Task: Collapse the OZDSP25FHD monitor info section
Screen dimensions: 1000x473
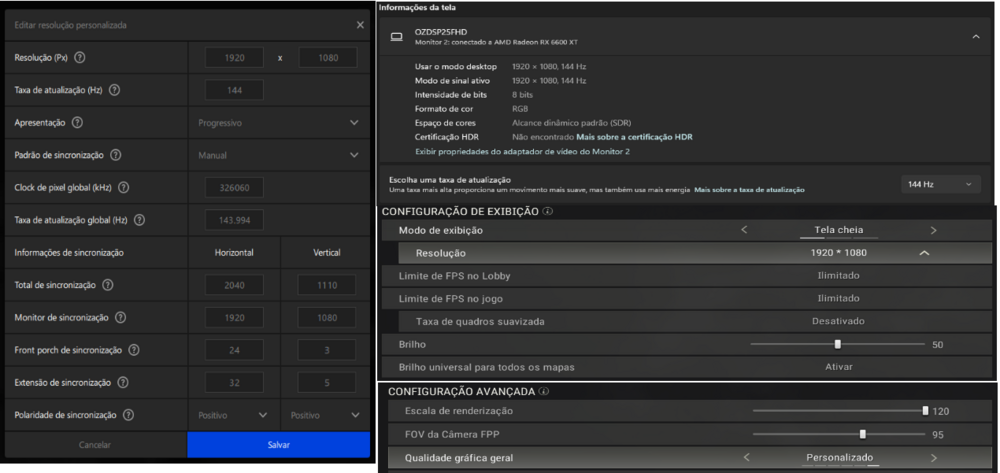Action: 976,37
